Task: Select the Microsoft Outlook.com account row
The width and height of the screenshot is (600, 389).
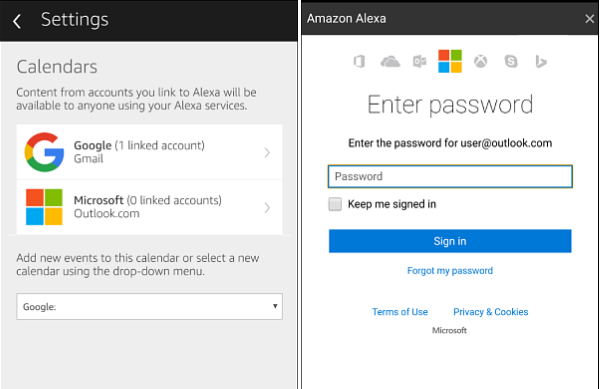Action: point(150,207)
